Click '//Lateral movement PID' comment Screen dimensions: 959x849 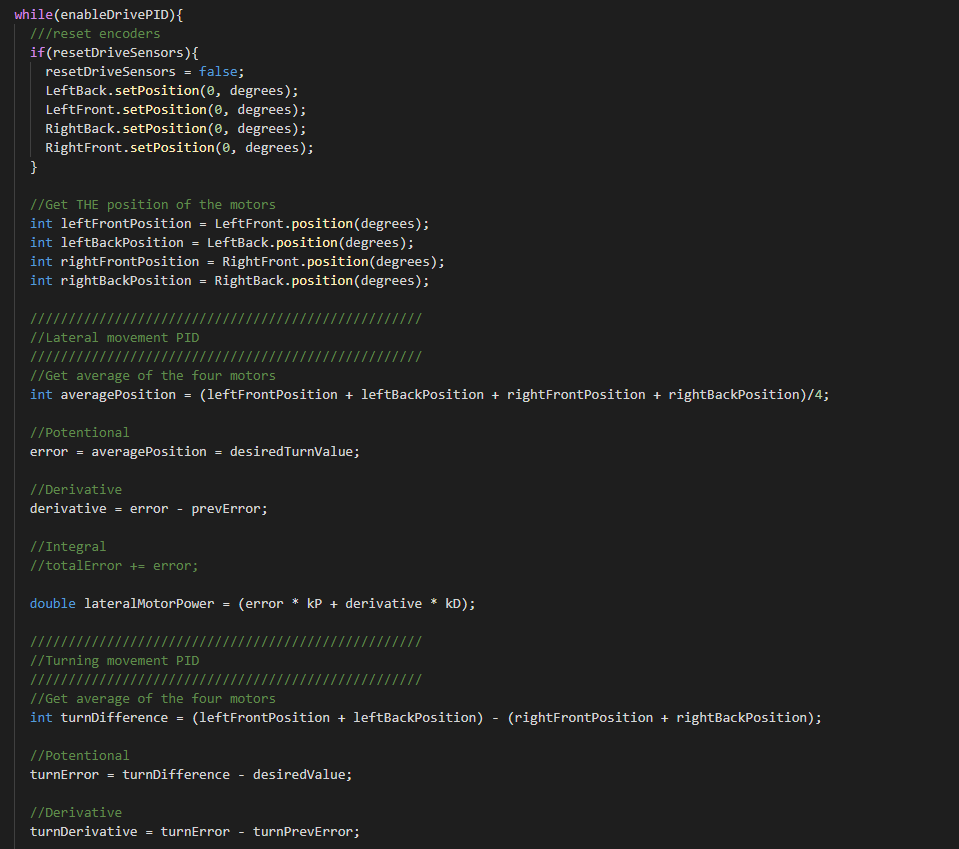(114, 338)
